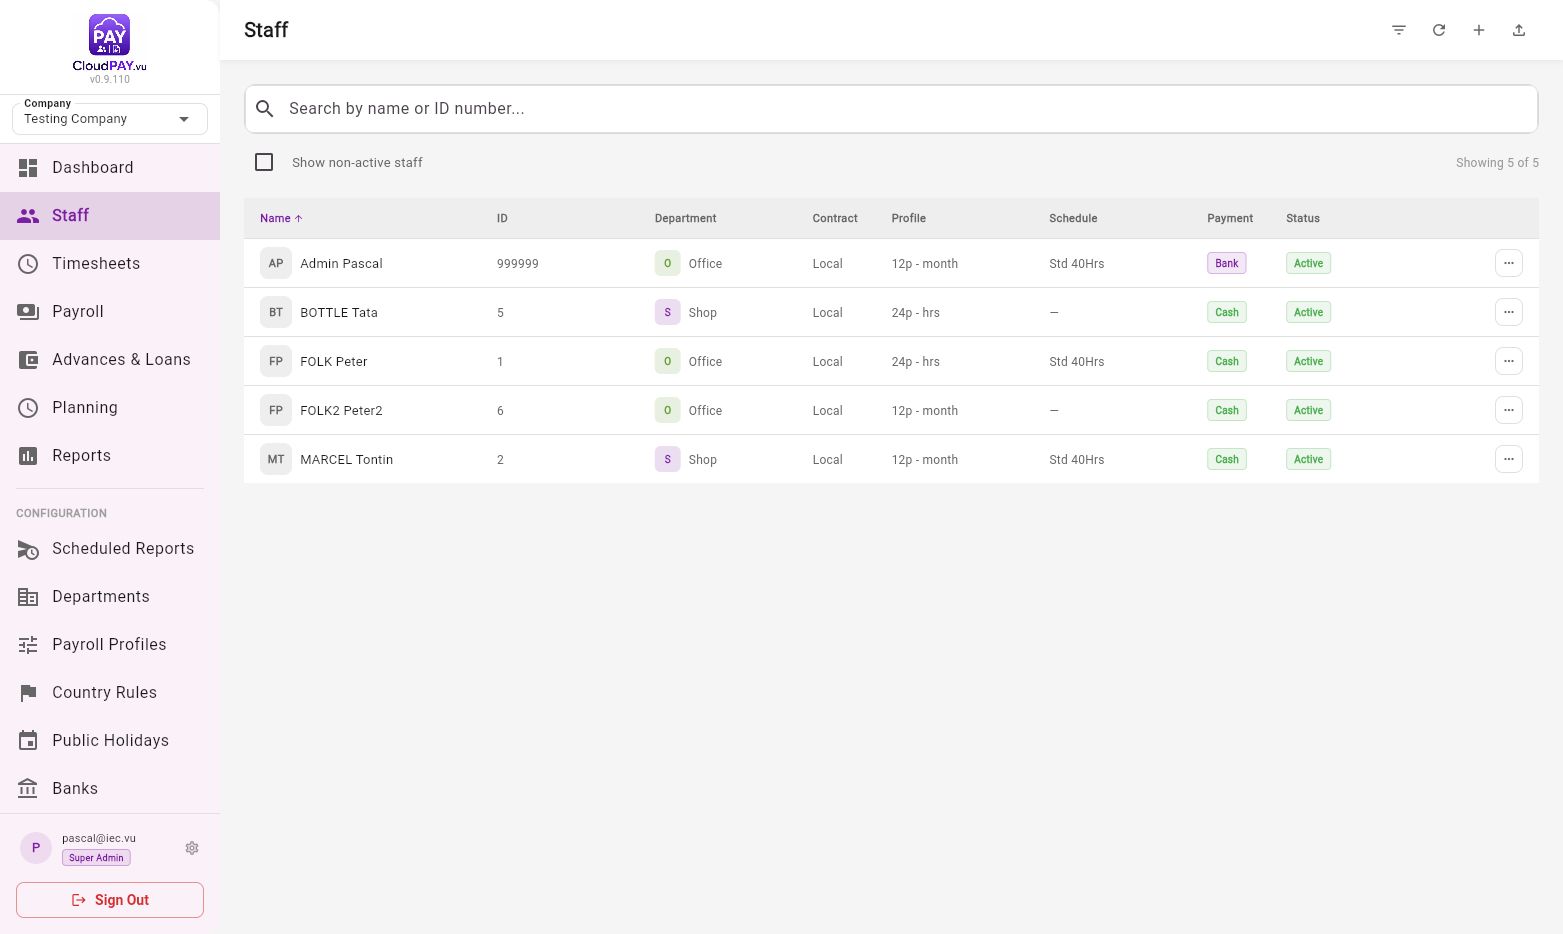The image size is (1563, 934).
Task: Click the P user avatar
Action: [36, 848]
